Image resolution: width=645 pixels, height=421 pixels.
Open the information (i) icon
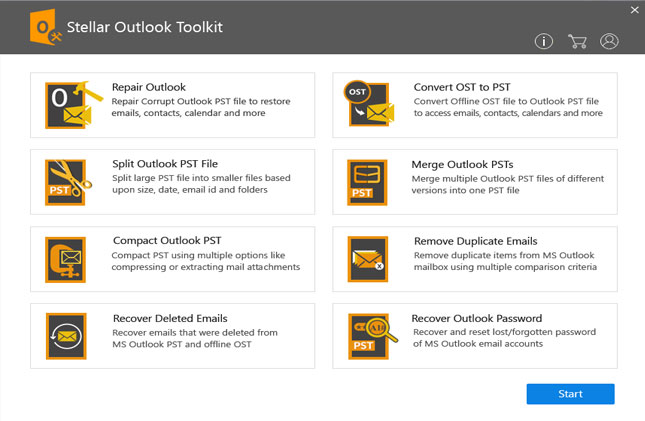[543, 41]
